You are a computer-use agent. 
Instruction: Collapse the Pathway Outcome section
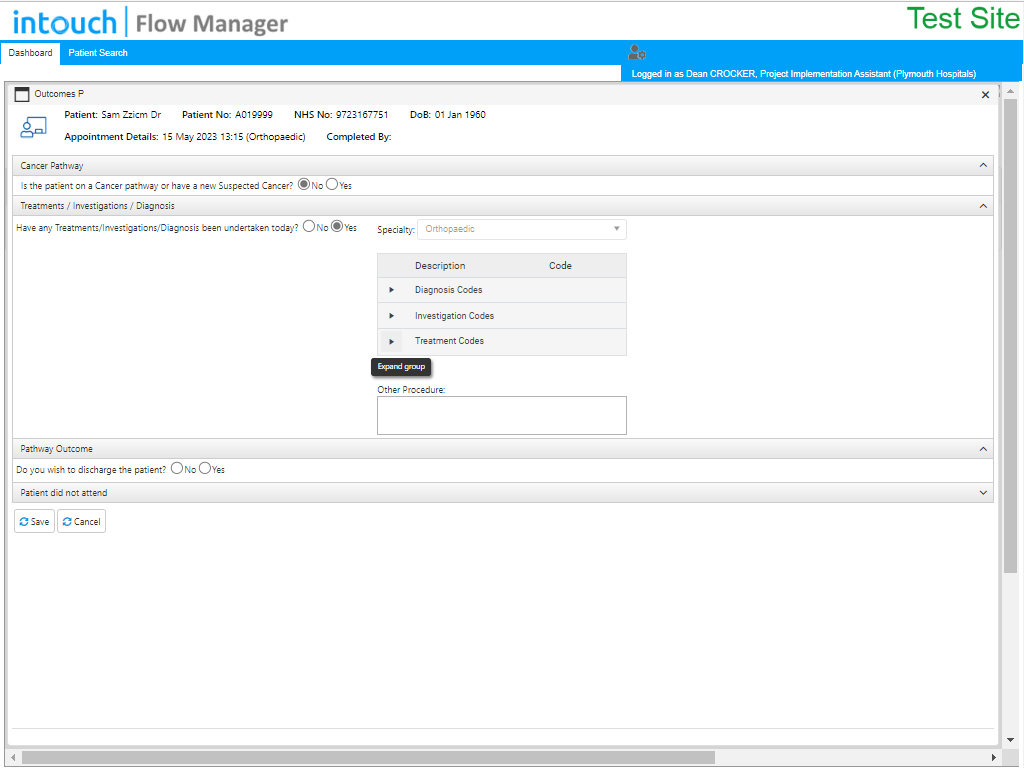point(983,449)
